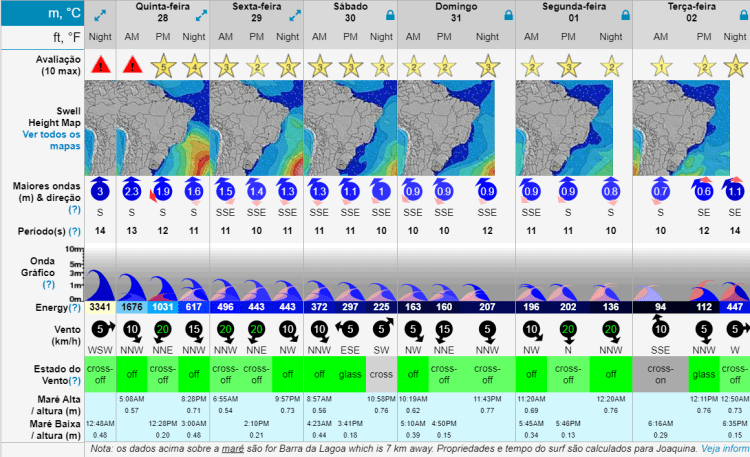Open Domingo 31 swell height map
The width and height of the screenshot is (750, 457).
(x=446, y=128)
